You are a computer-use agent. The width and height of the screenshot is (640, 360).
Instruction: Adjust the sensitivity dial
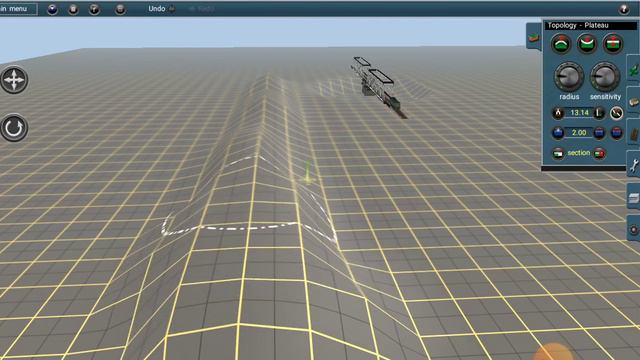(x=604, y=77)
